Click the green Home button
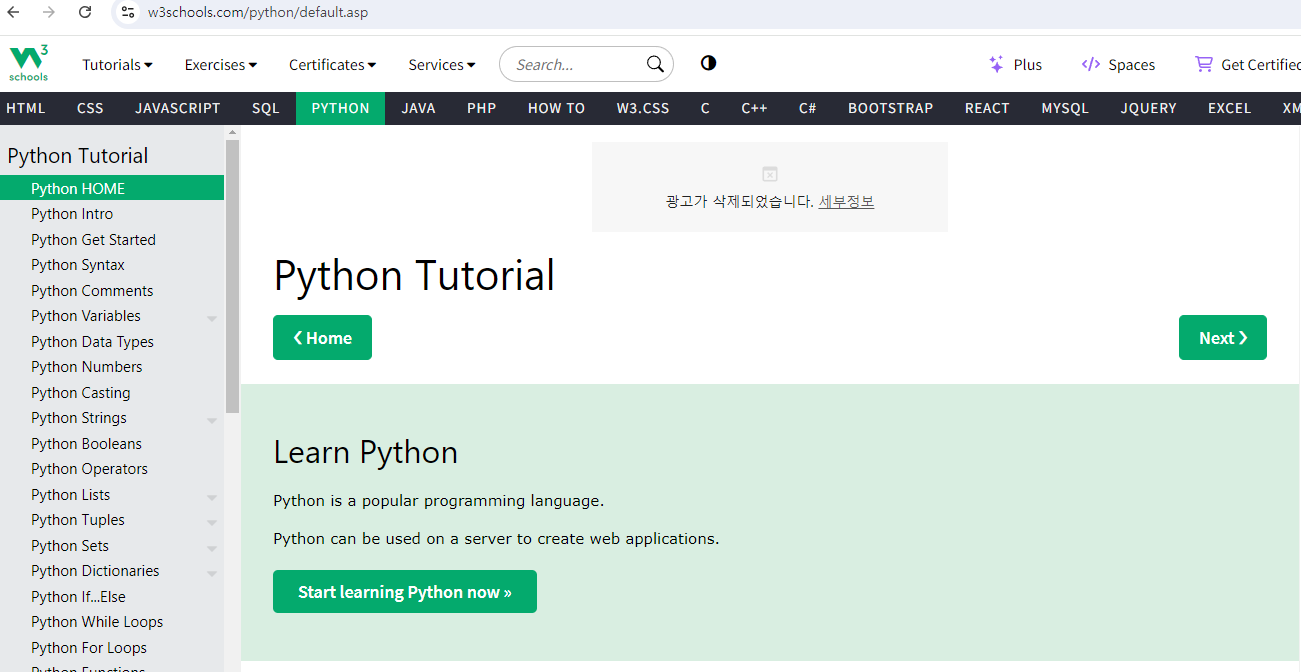 (x=322, y=338)
